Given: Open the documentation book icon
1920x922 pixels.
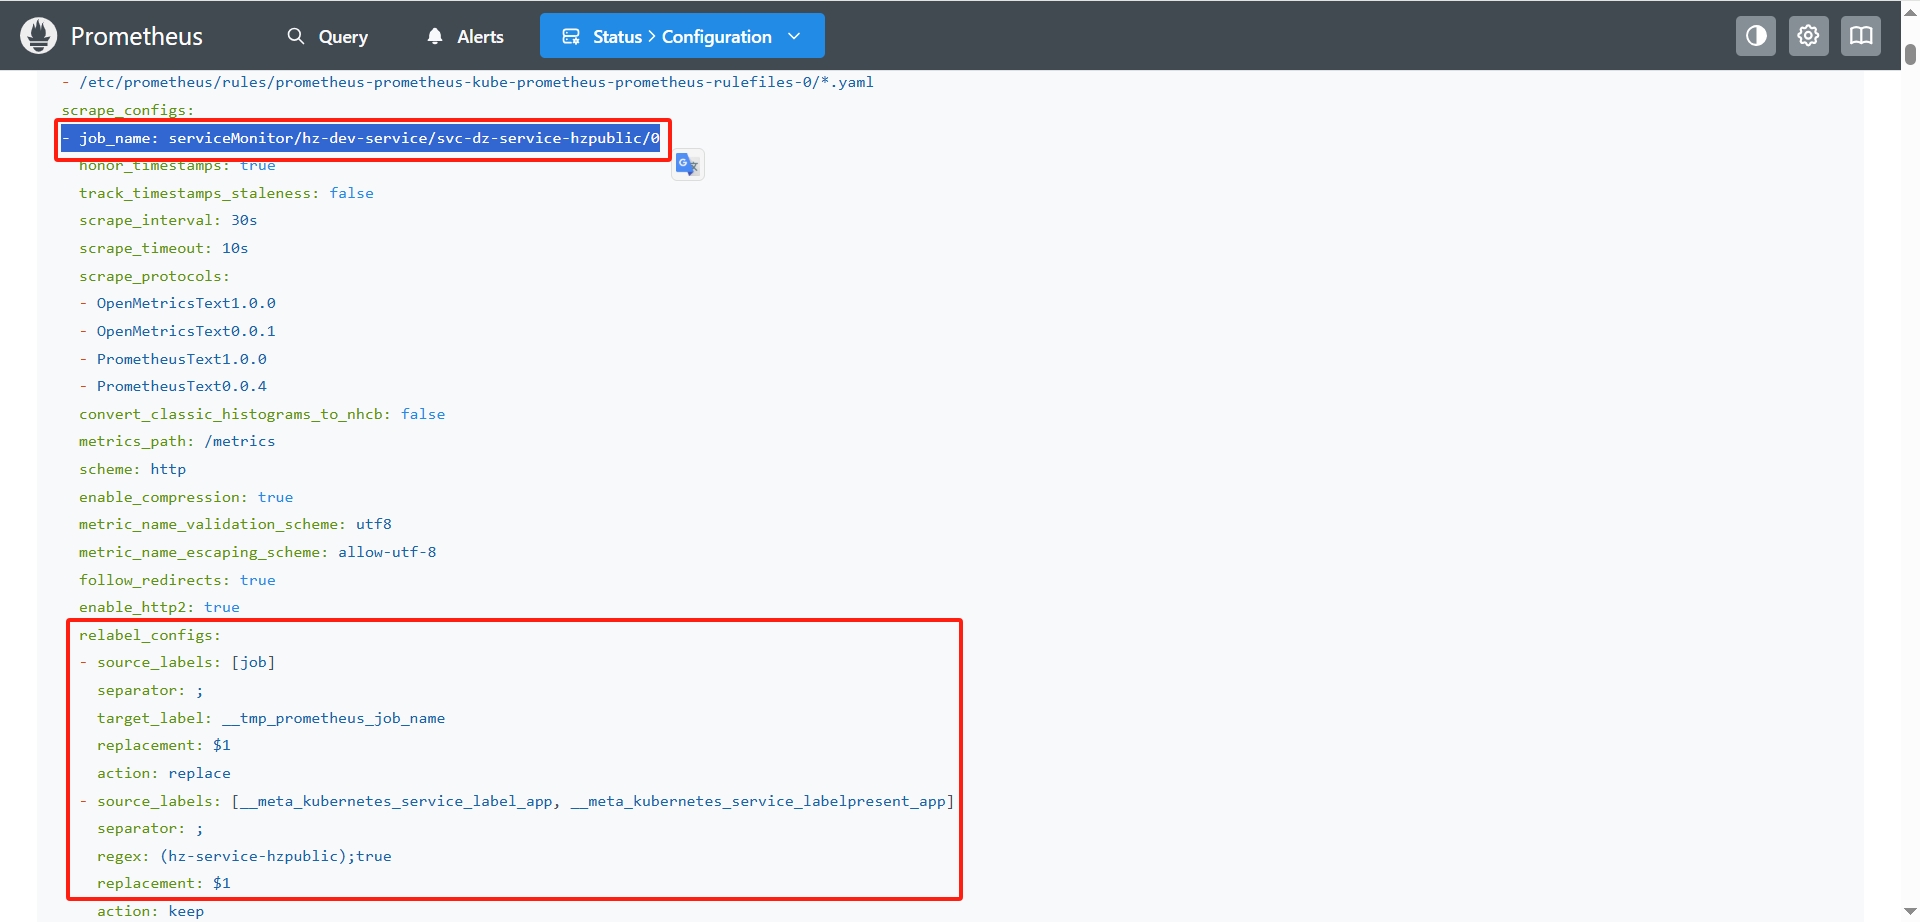Looking at the screenshot, I should pyautogui.click(x=1860, y=36).
